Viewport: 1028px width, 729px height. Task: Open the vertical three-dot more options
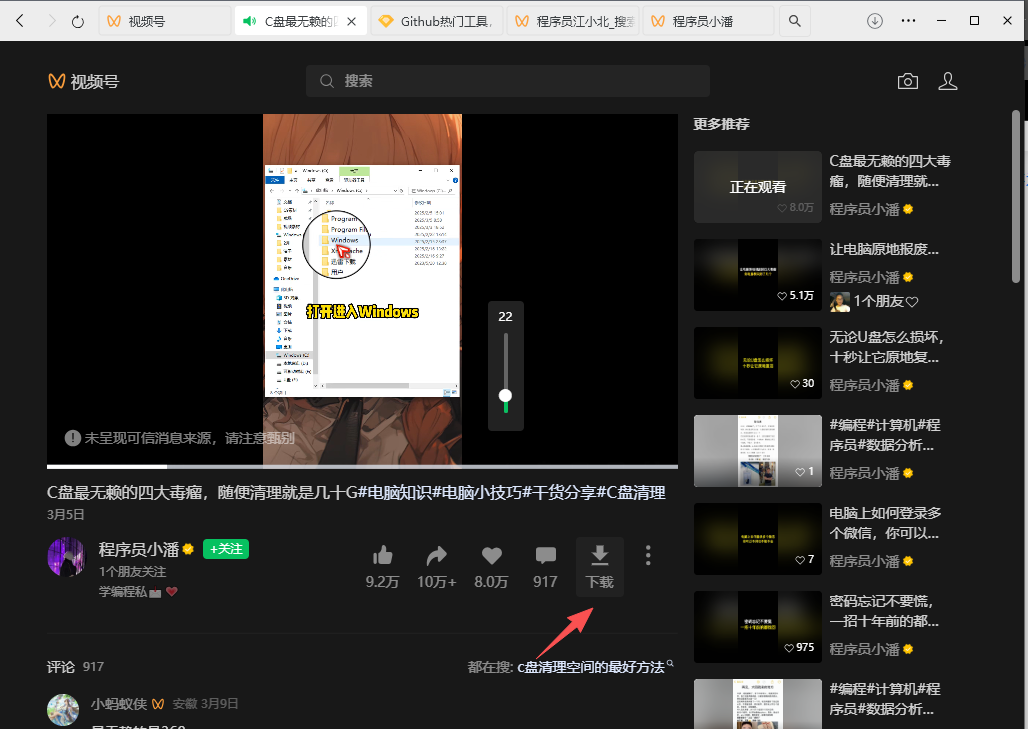pyautogui.click(x=648, y=555)
